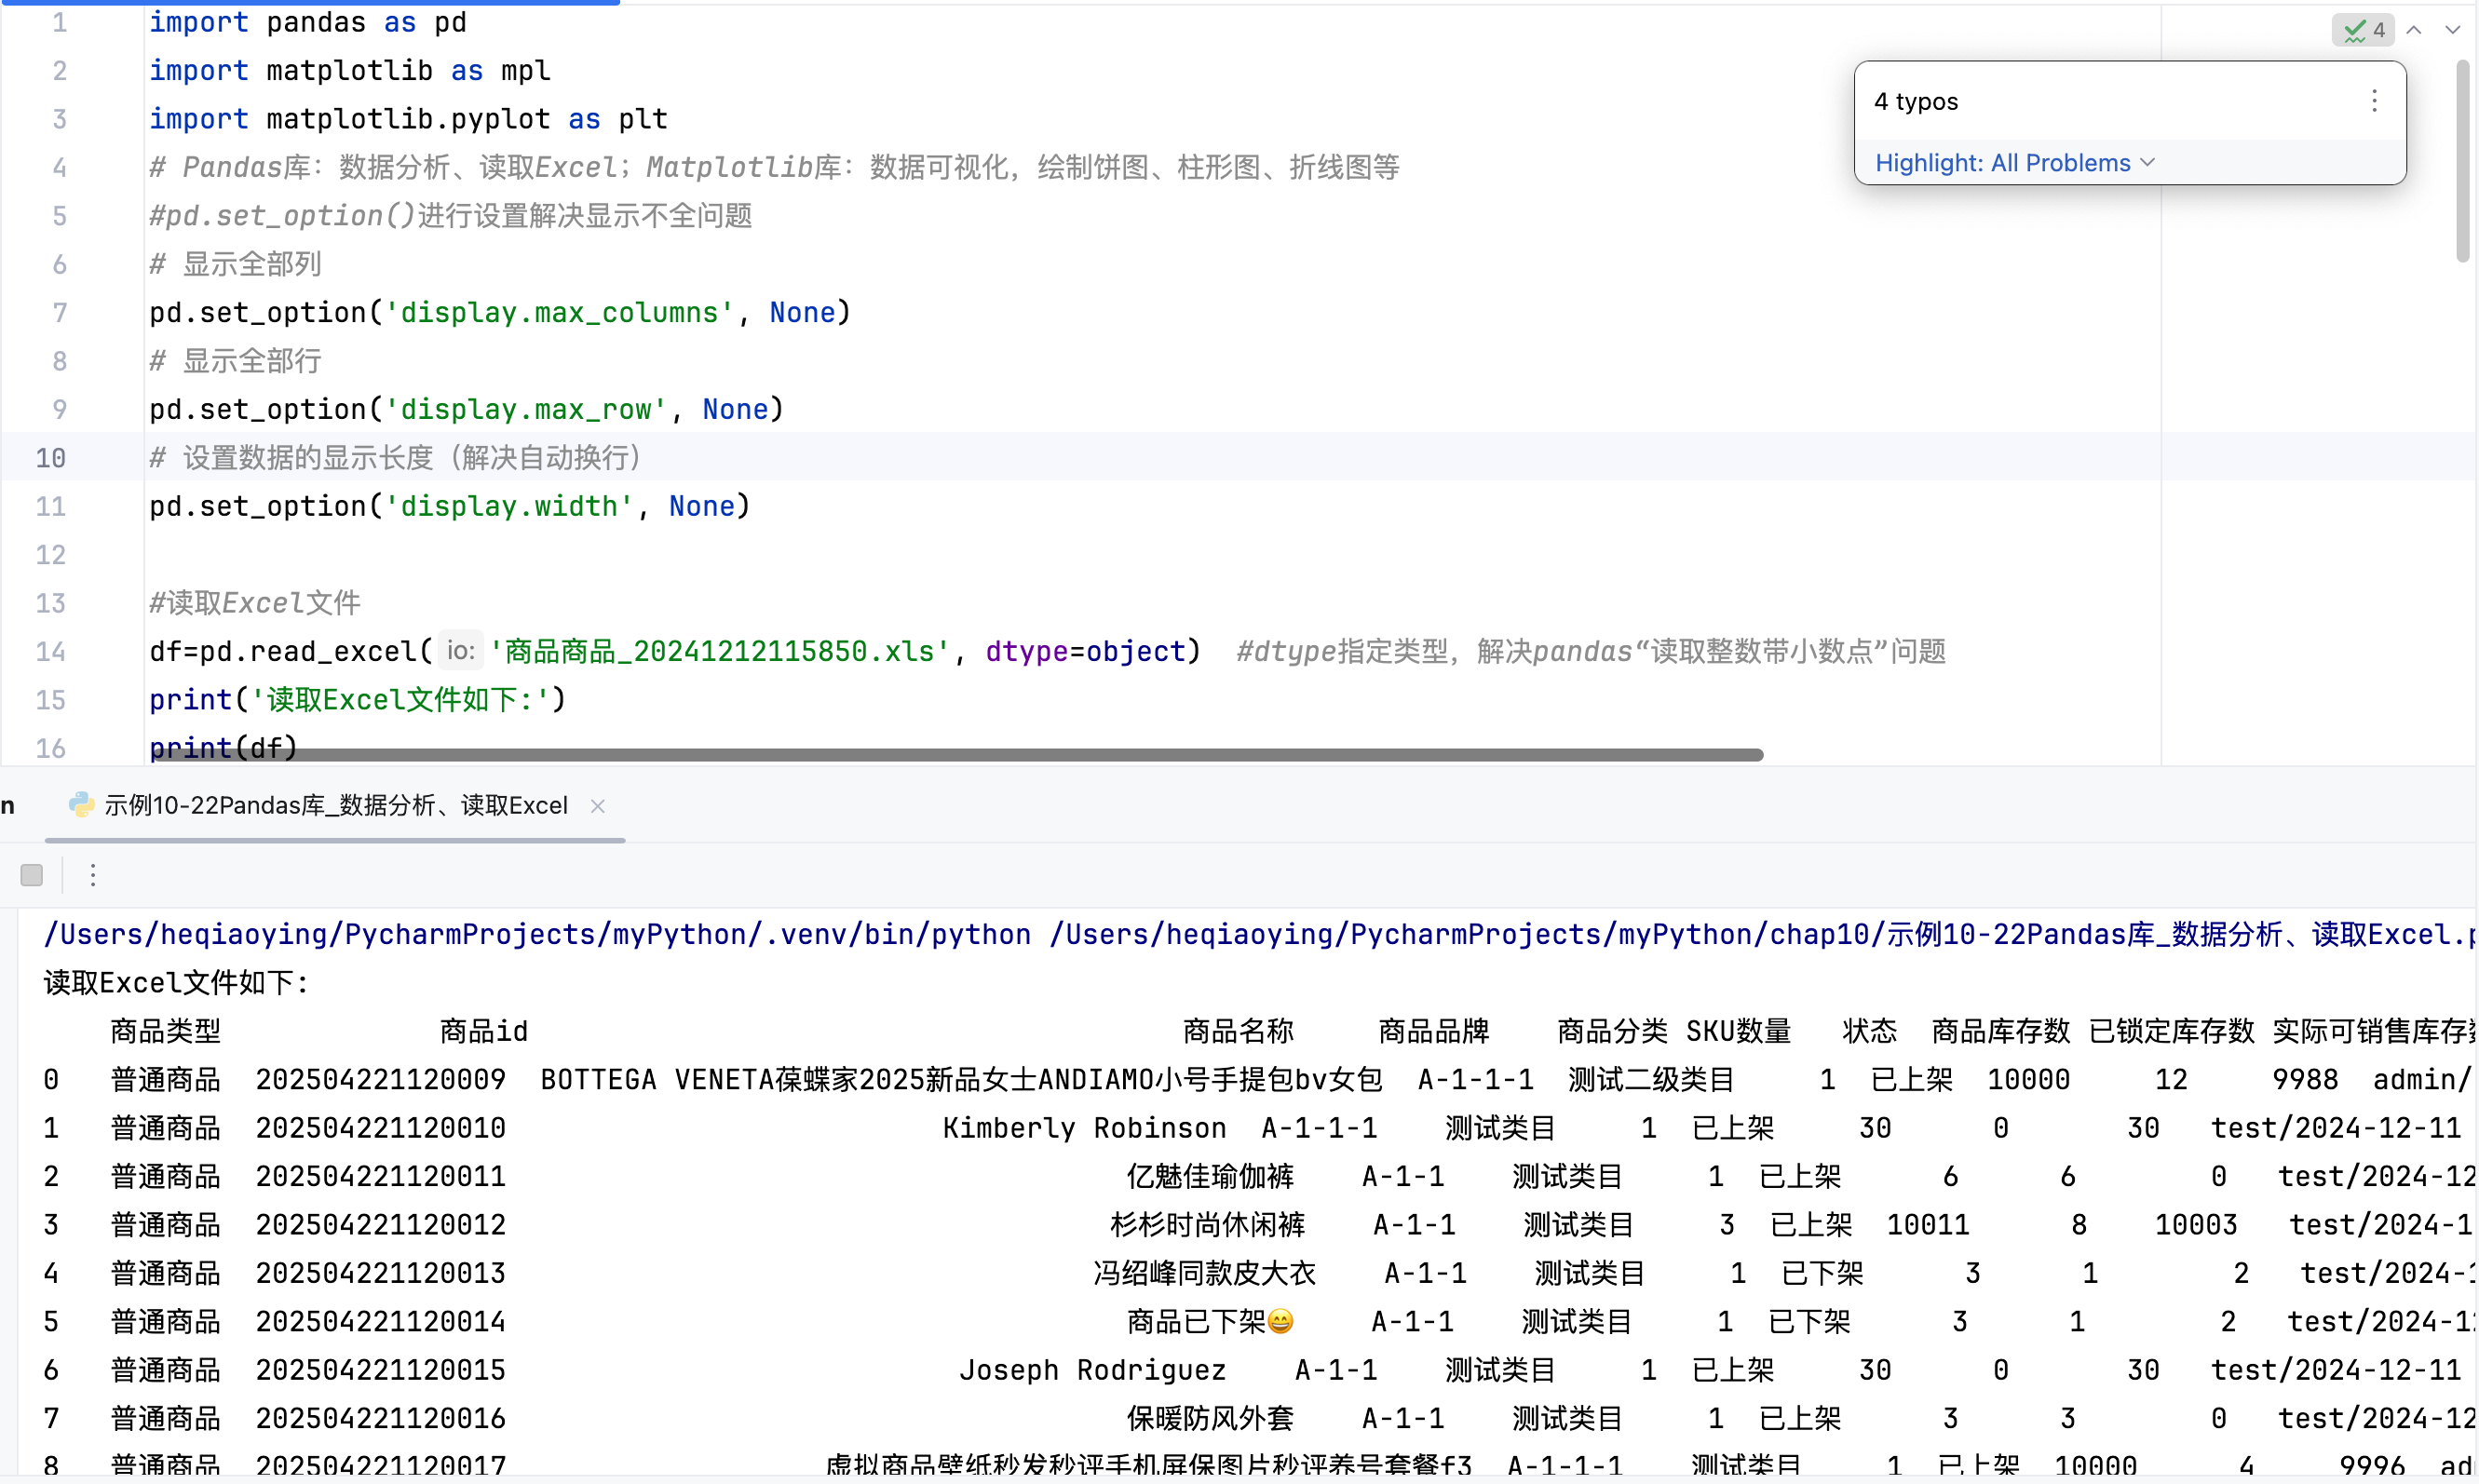This screenshot has height=1484, width=2479.
Task: Close the 示例10-22Pandas run tab
Action: (598, 806)
